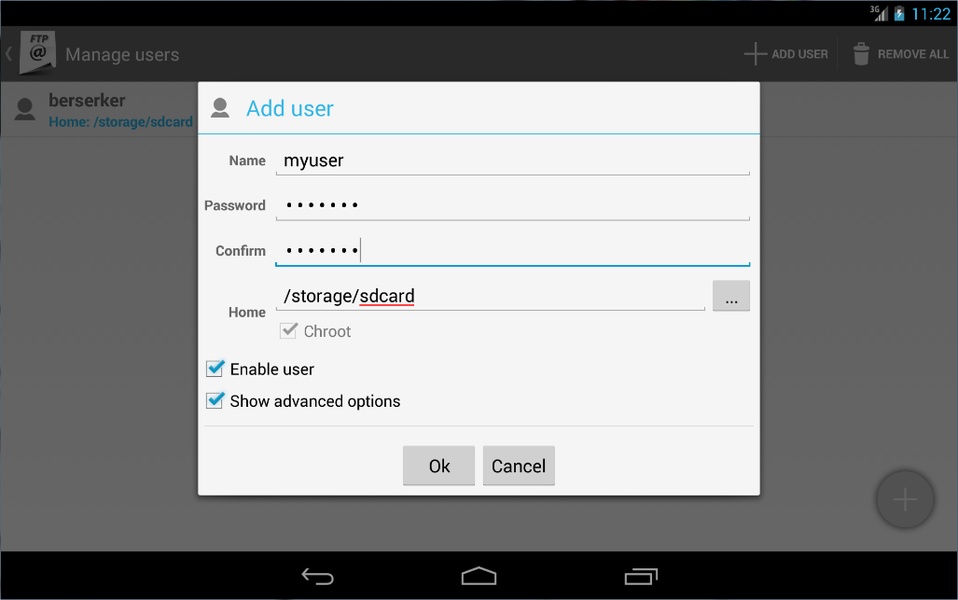Tap the REMOVE ALL label in action bar

(913, 54)
